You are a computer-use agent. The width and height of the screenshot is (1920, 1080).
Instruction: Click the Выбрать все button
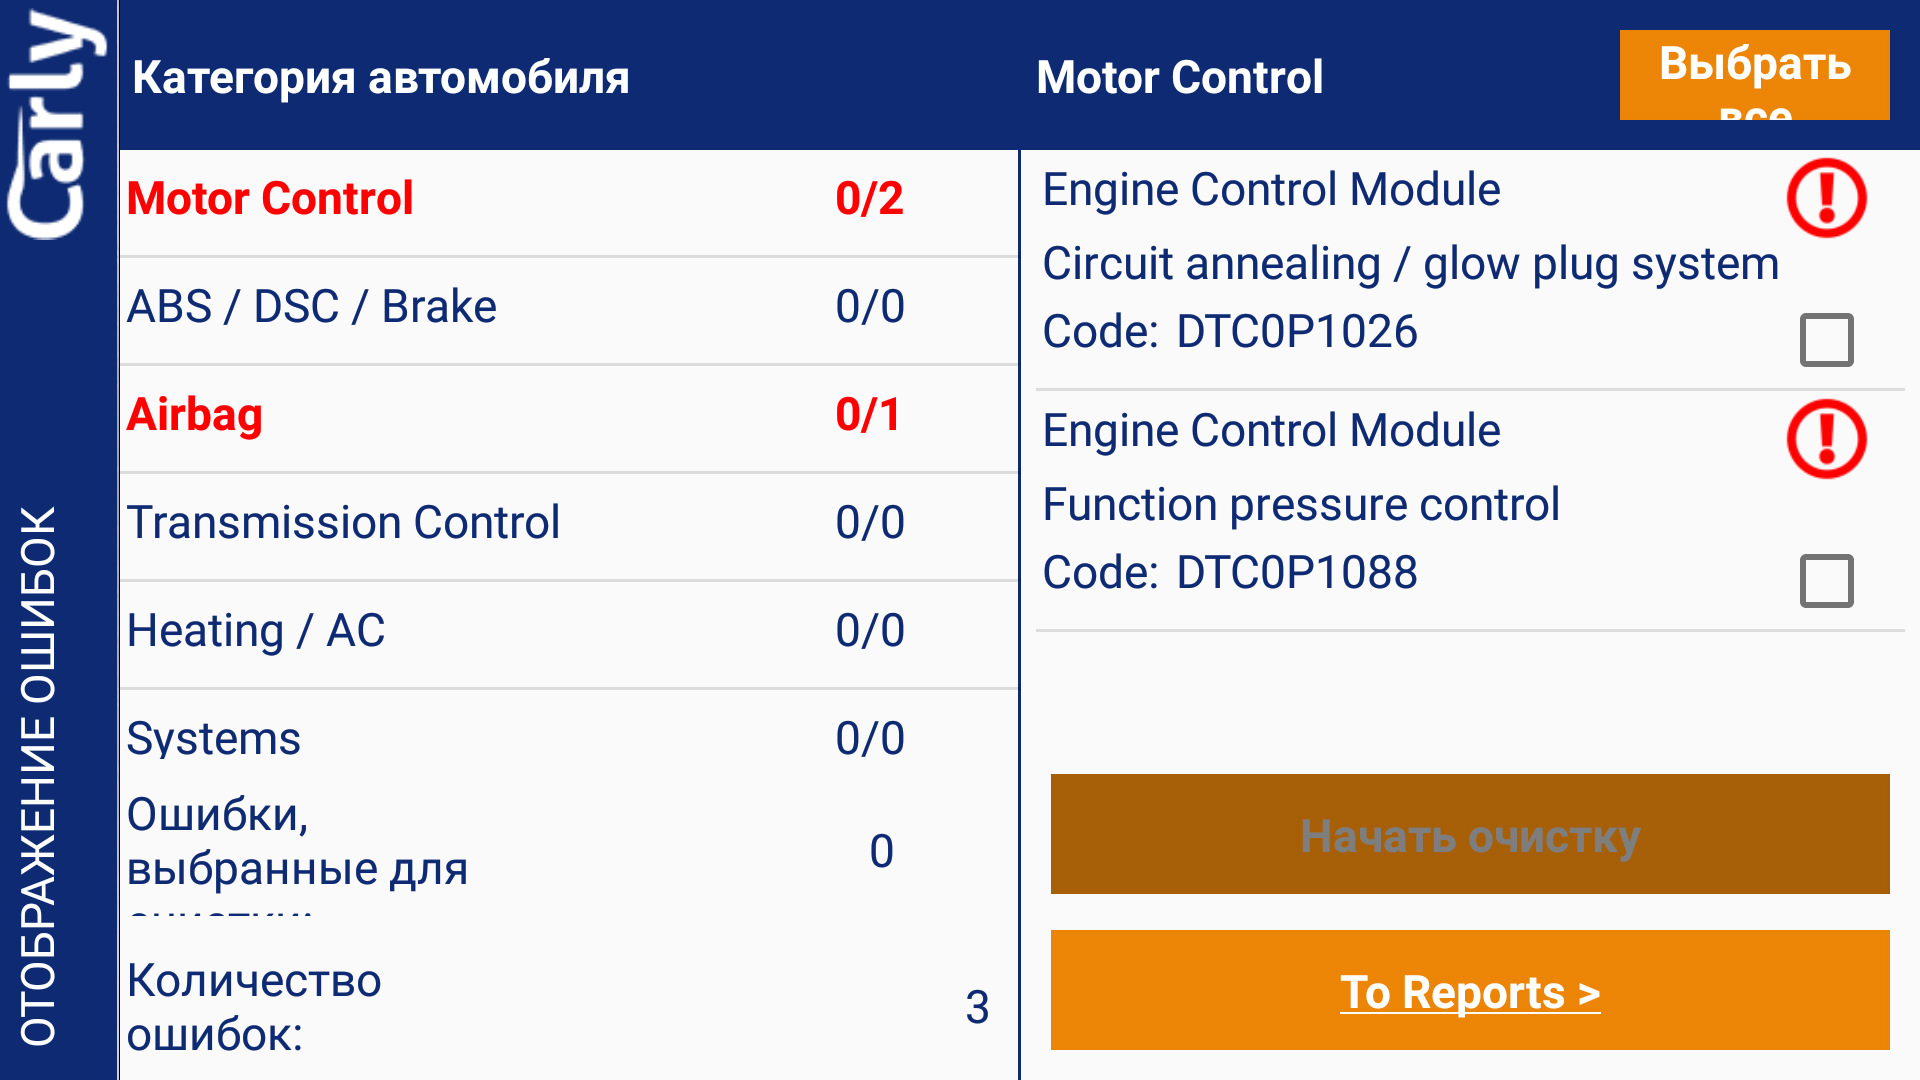[1754, 75]
